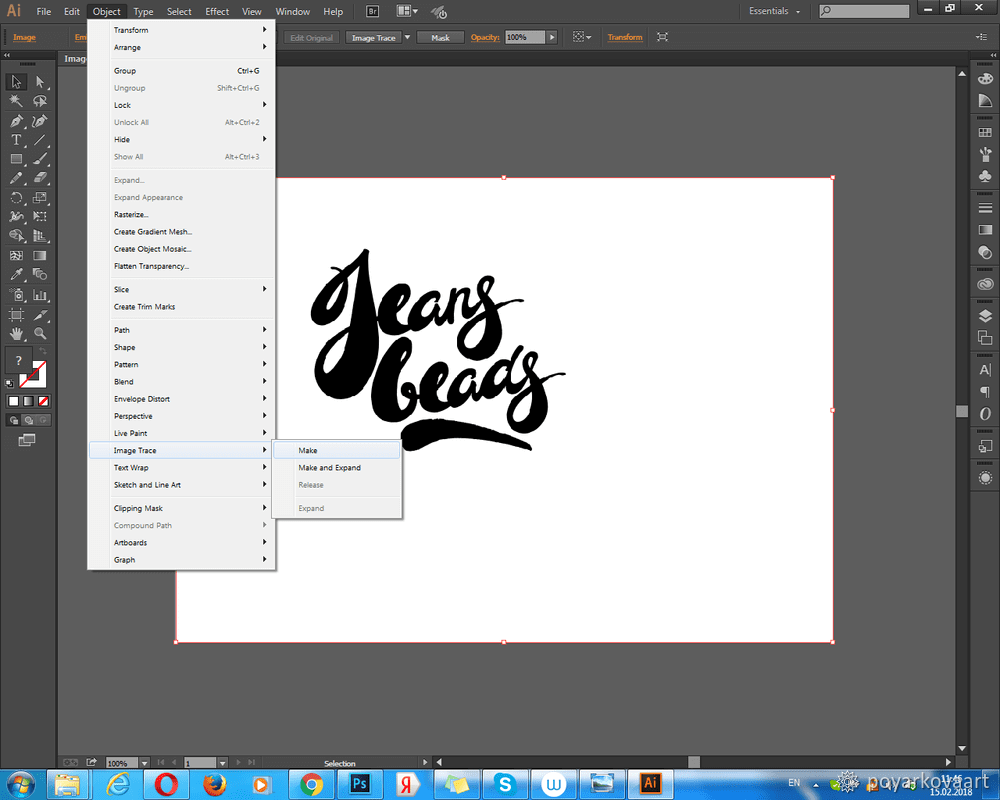Select the Column Graph tool
The width and height of the screenshot is (1000, 800).
pos(40,295)
